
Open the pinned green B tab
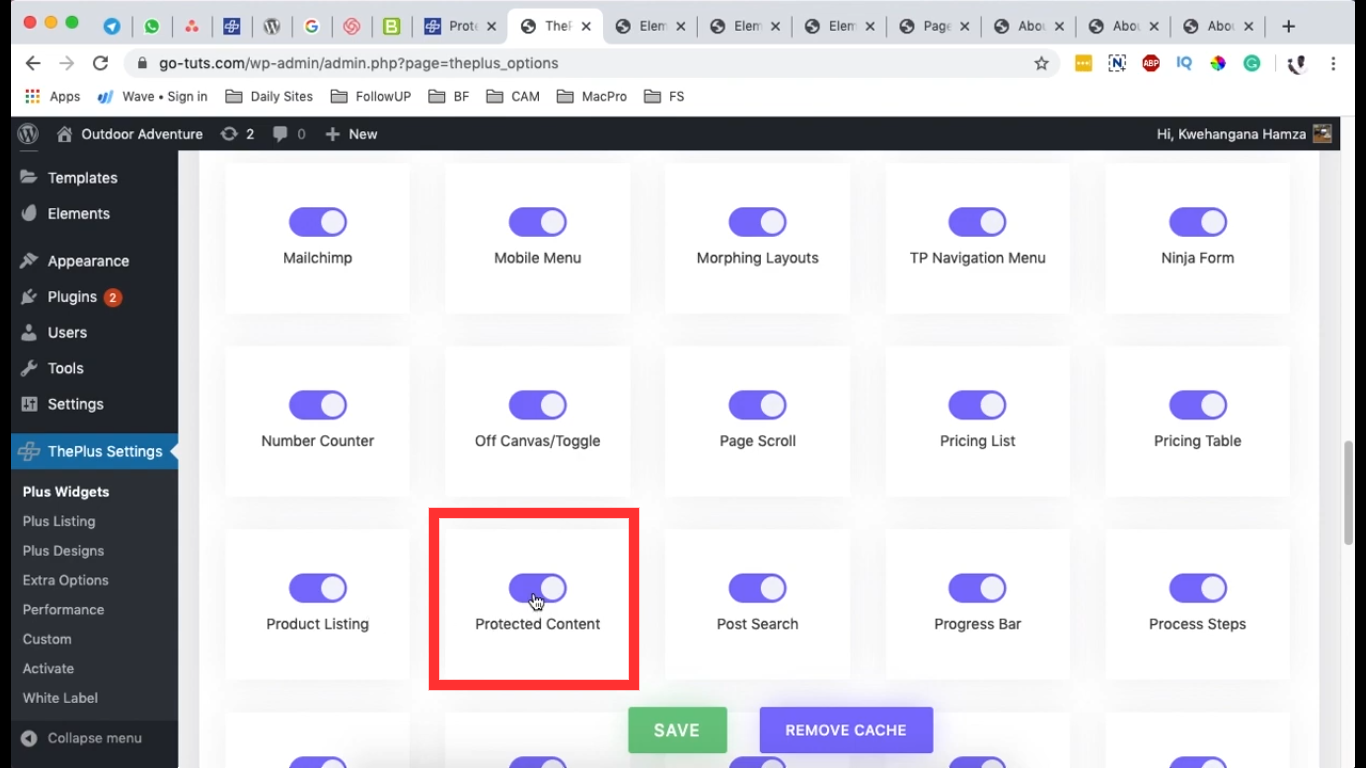[x=391, y=26]
